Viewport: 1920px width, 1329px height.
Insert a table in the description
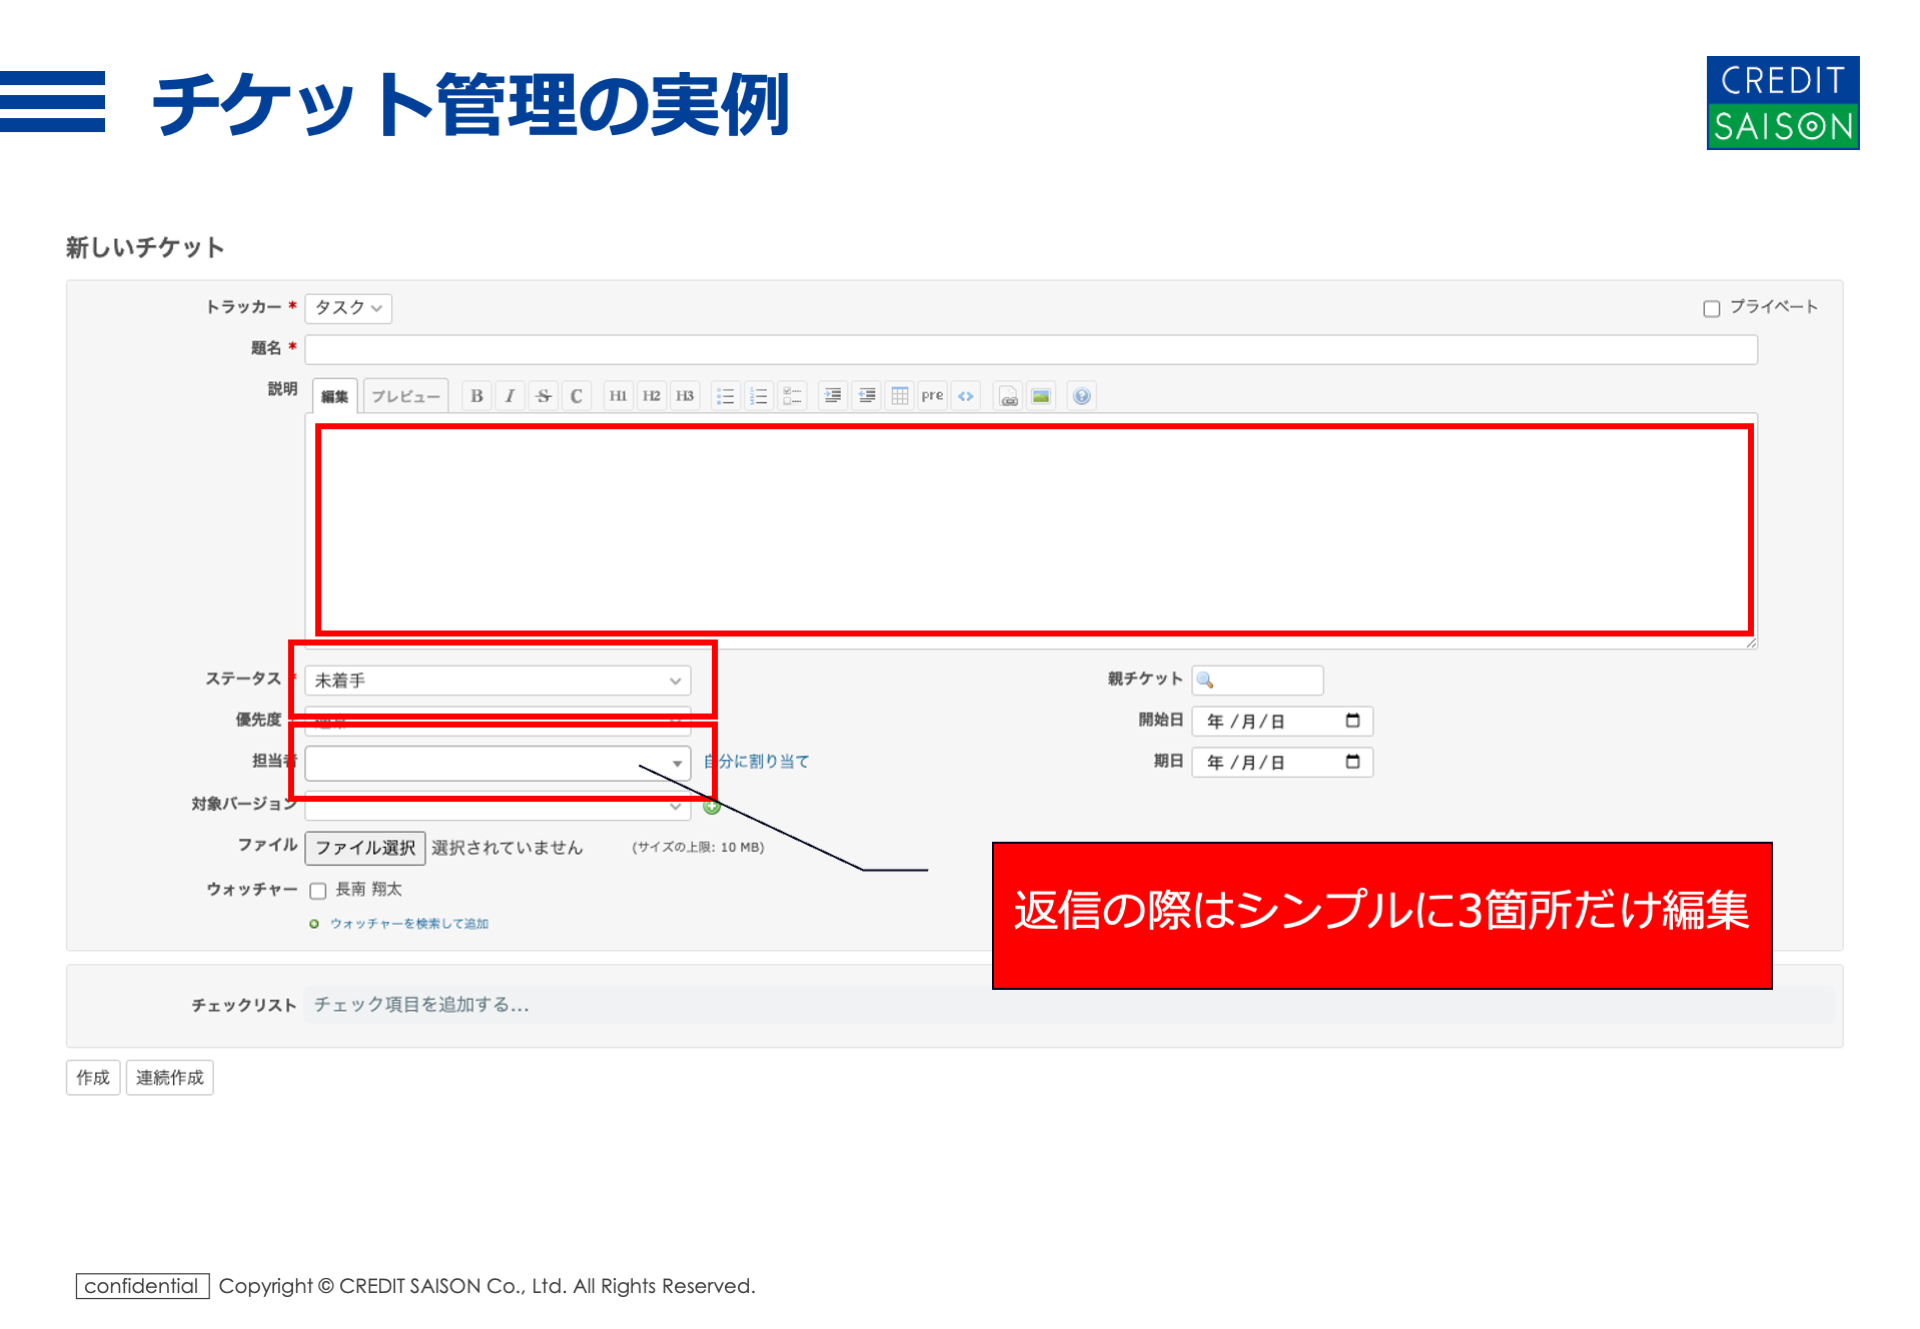899,396
